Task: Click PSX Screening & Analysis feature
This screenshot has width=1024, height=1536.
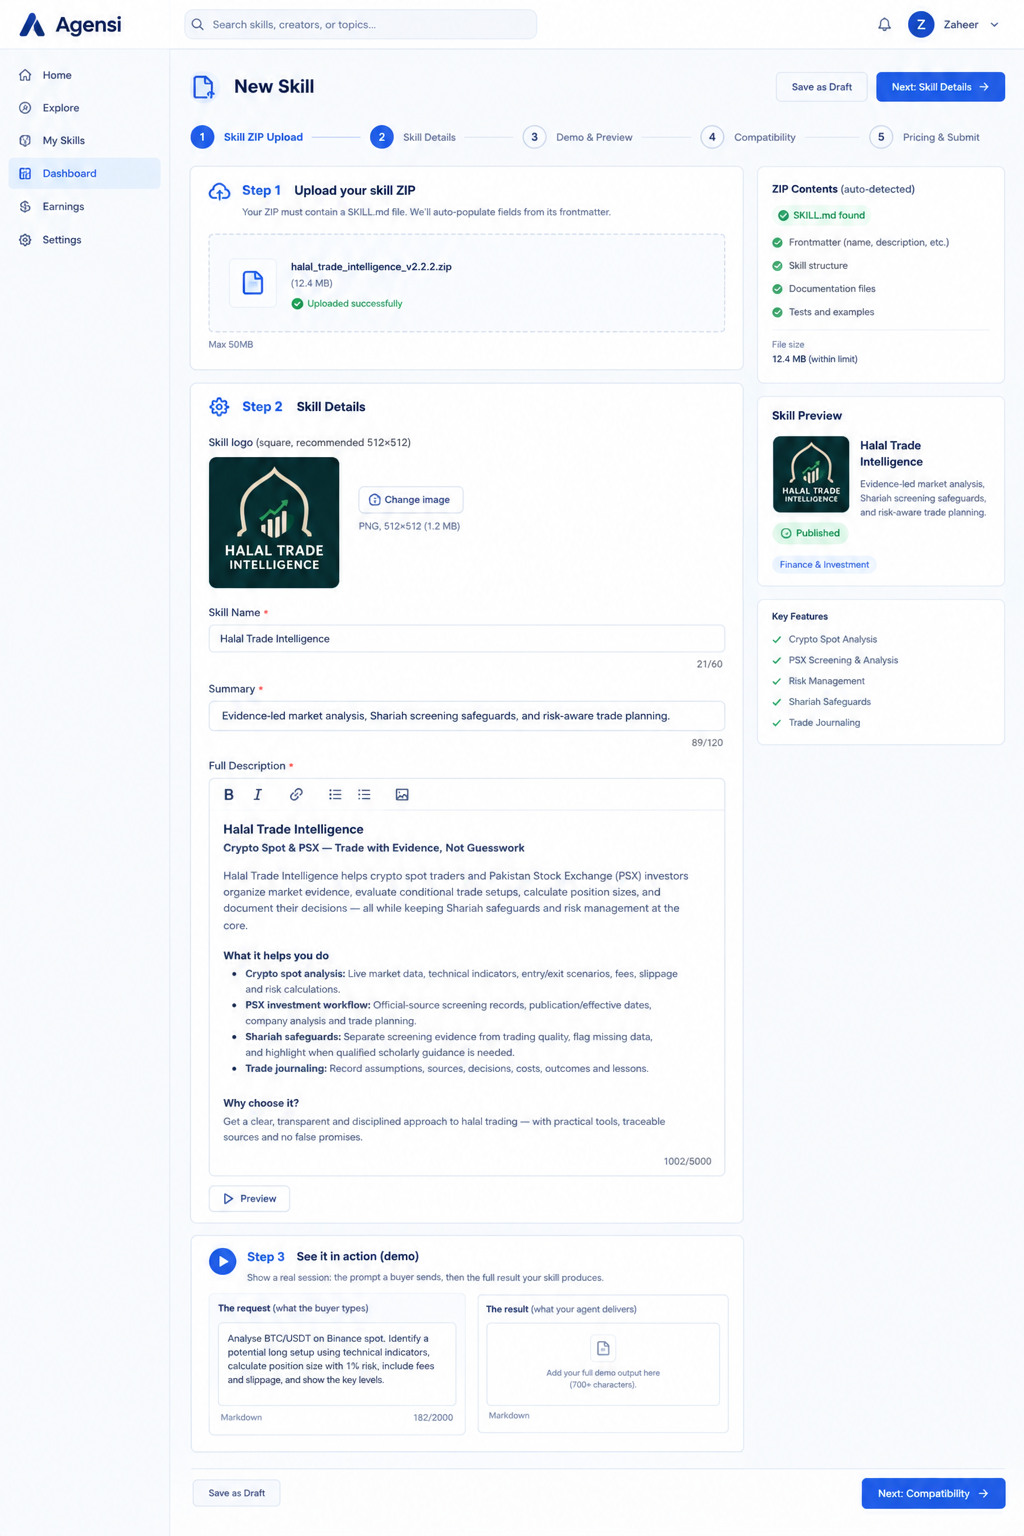Action: coord(835,660)
